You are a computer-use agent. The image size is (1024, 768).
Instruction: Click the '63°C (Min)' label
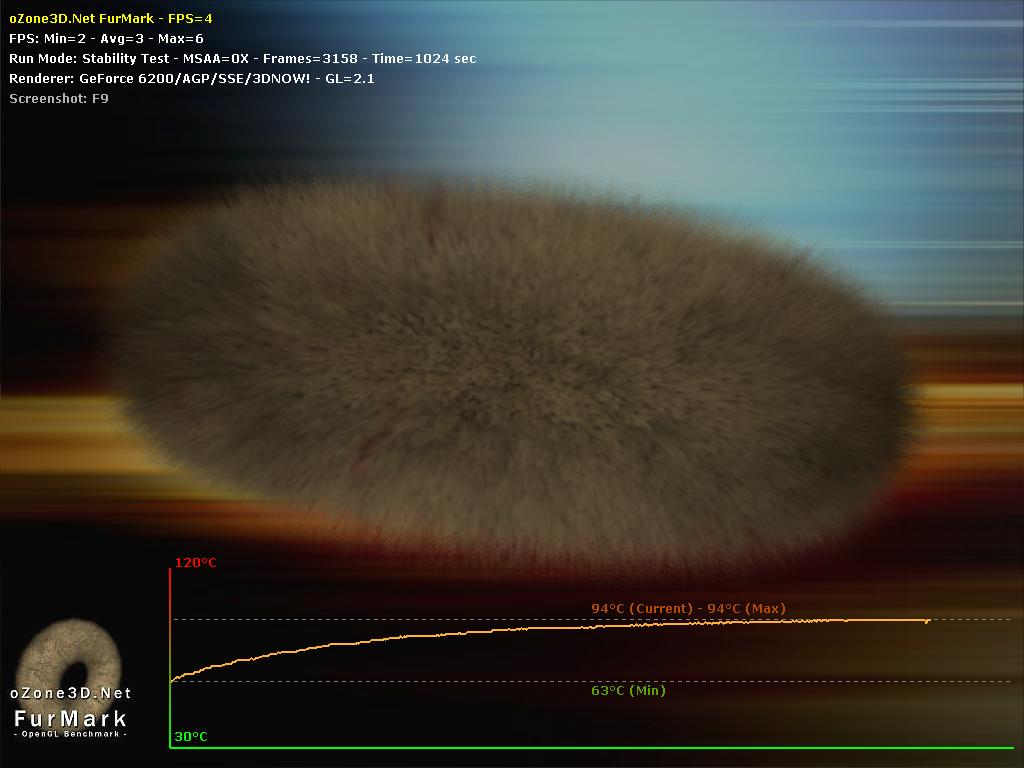(x=628, y=690)
